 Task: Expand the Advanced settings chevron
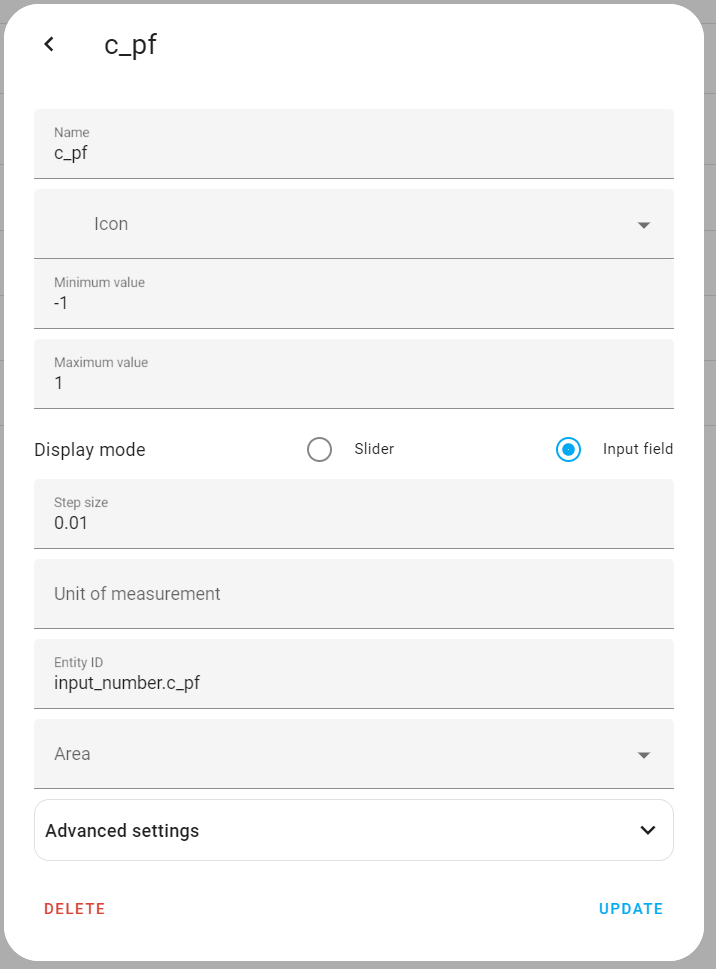648,830
